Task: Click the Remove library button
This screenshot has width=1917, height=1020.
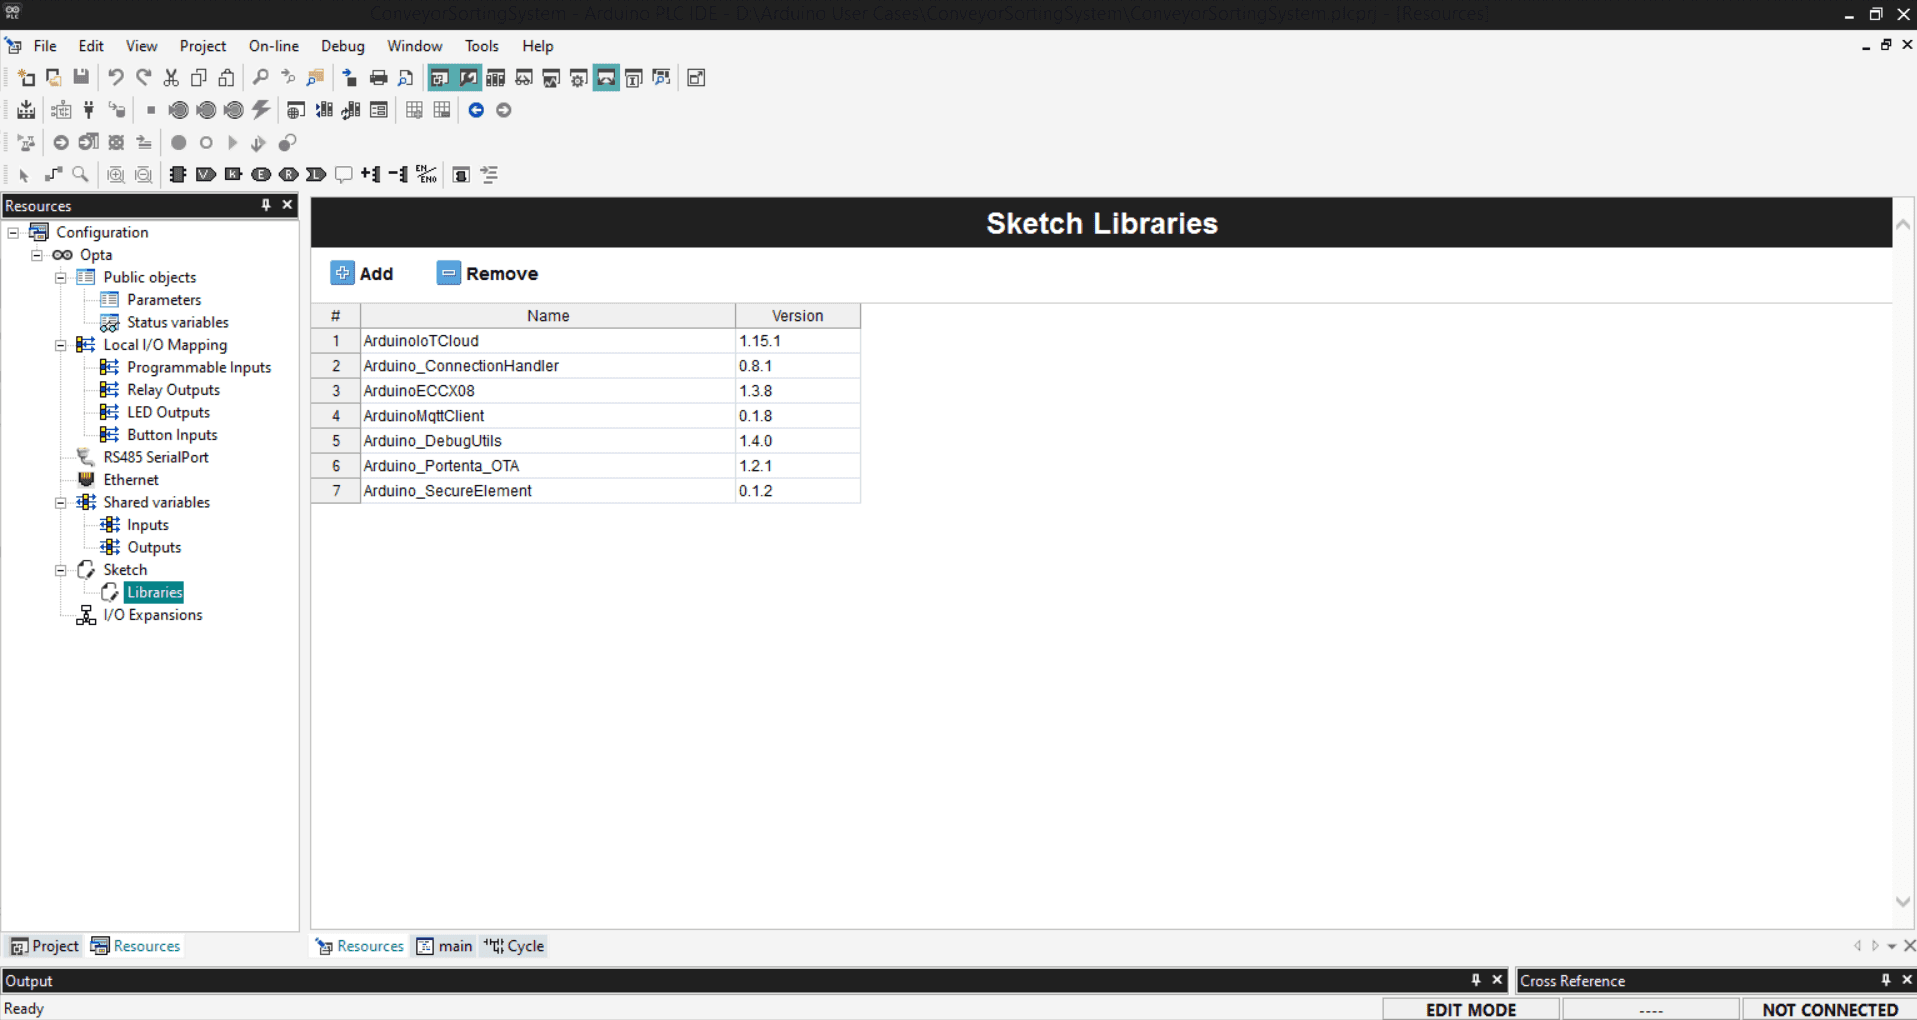Action: (x=488, y=274)
